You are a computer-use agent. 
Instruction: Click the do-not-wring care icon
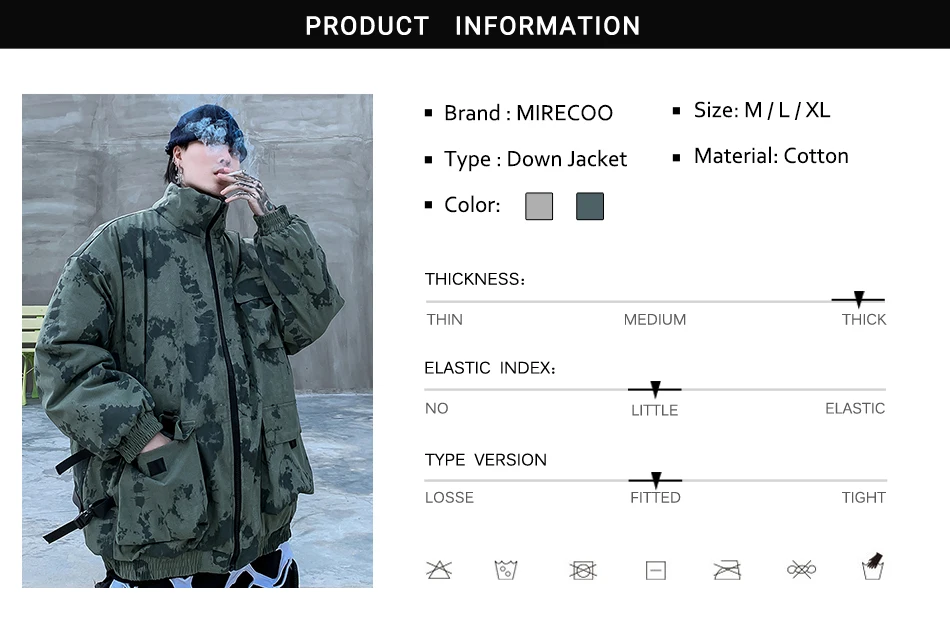[801, 569]
